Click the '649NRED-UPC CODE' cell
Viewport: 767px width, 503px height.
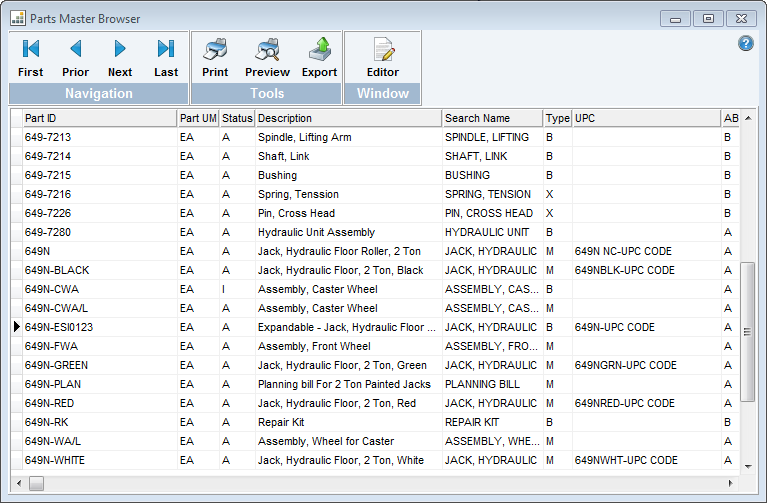(x=625, y=403)
